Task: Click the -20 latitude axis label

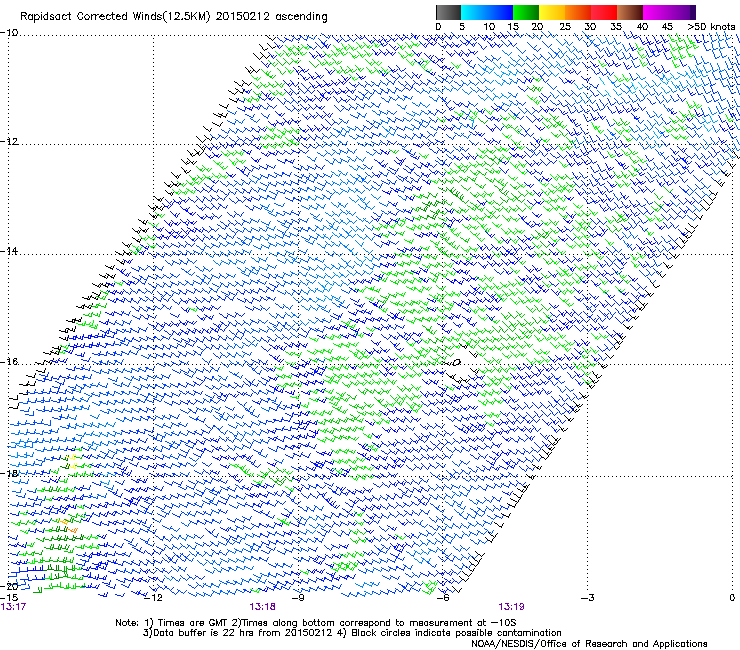Action: pyautogui.click(x=9, y=586)
